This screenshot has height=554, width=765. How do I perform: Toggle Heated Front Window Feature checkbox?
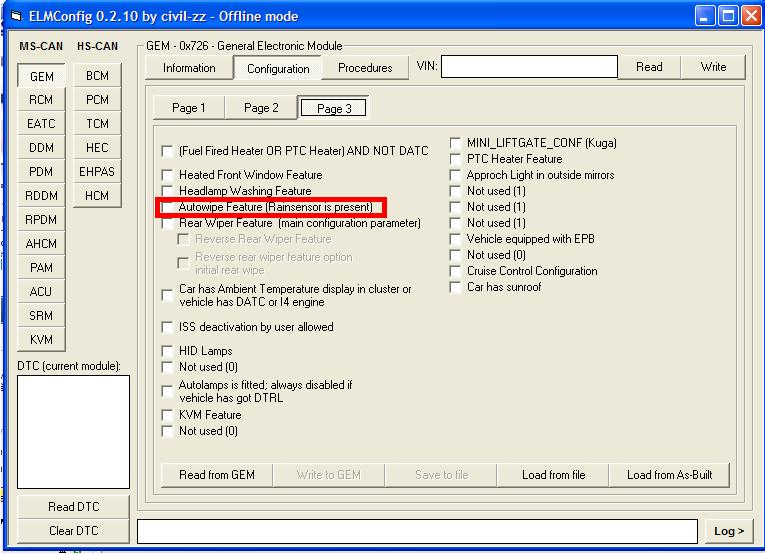168,175
